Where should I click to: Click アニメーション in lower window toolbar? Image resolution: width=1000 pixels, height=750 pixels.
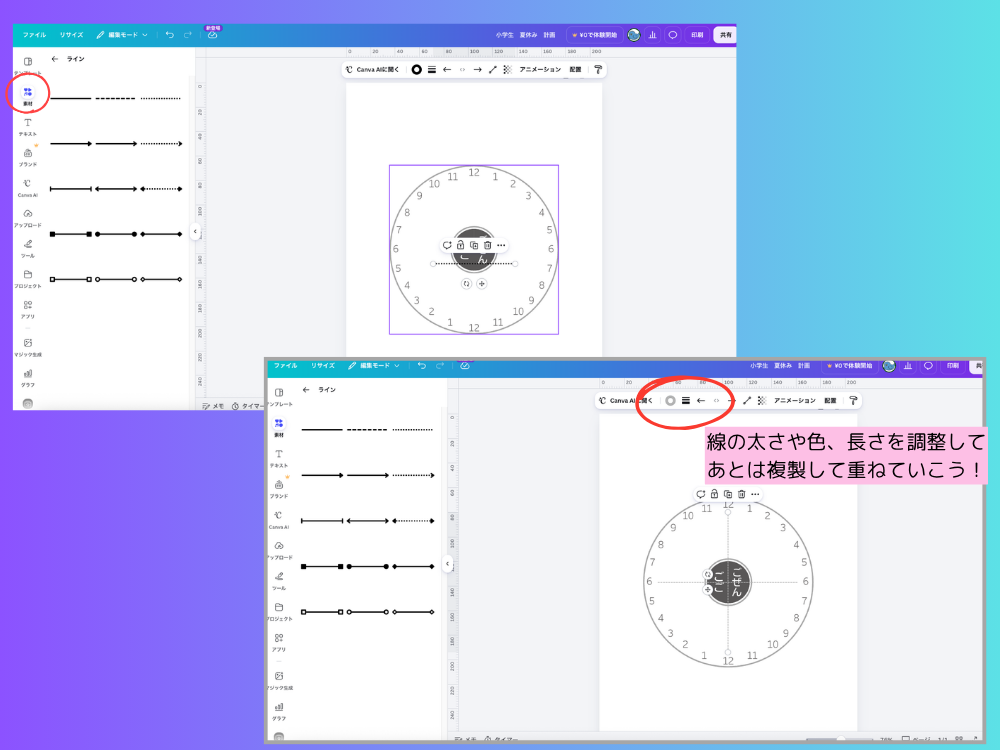click(x=794, y=401)
